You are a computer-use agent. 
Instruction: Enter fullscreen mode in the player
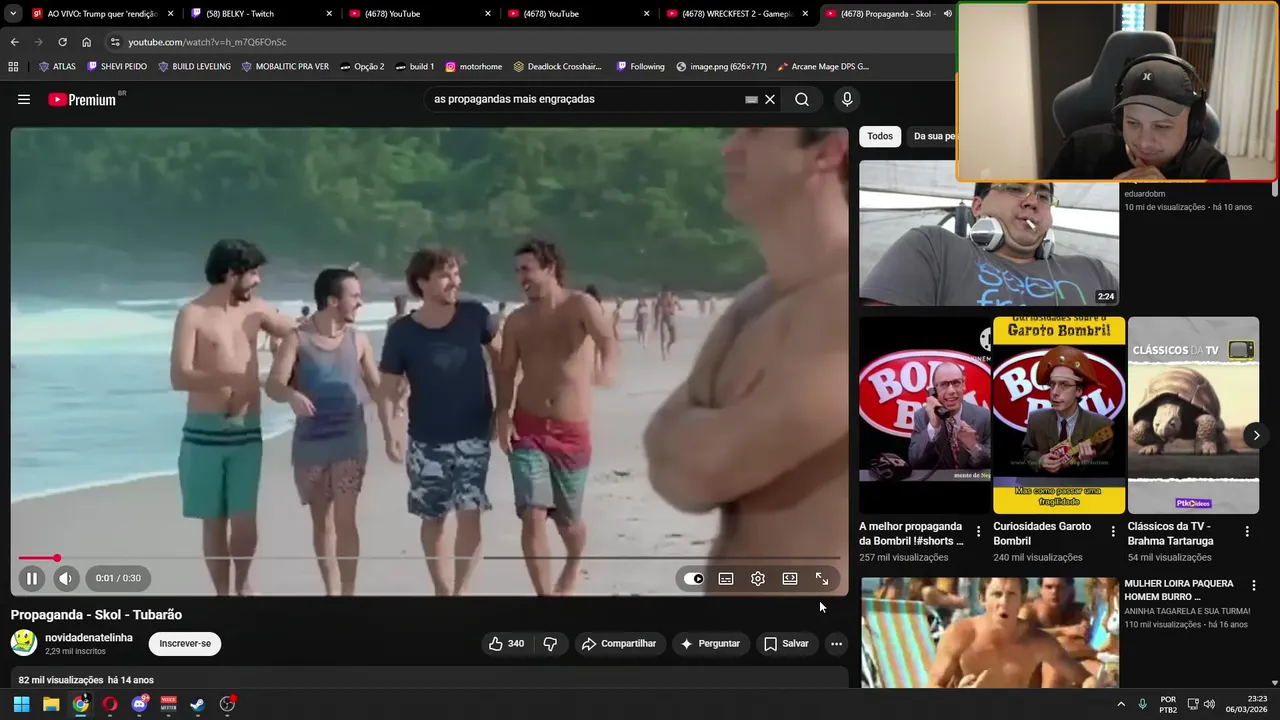click(822, 578)
